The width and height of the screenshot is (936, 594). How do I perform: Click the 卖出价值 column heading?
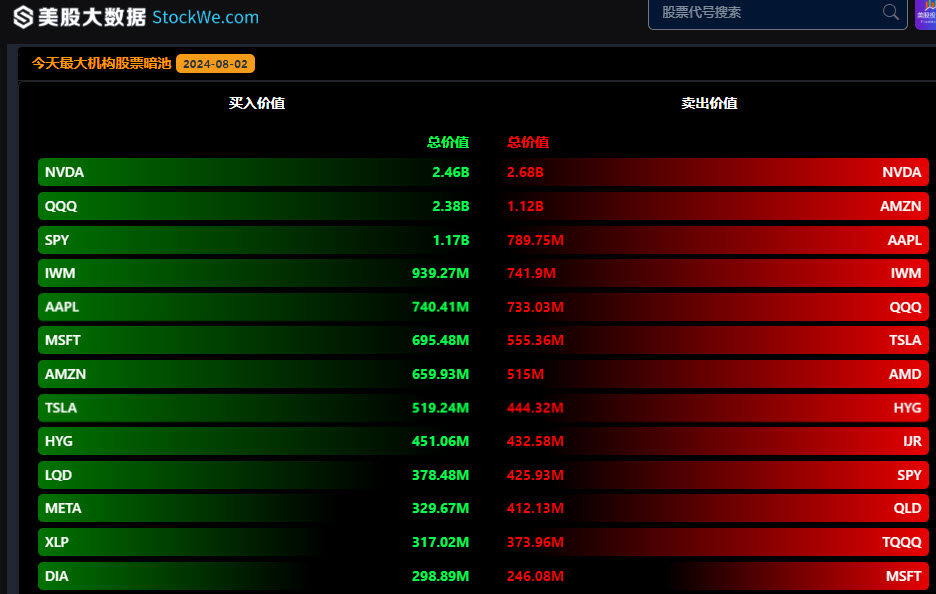(x=709, y=103)
